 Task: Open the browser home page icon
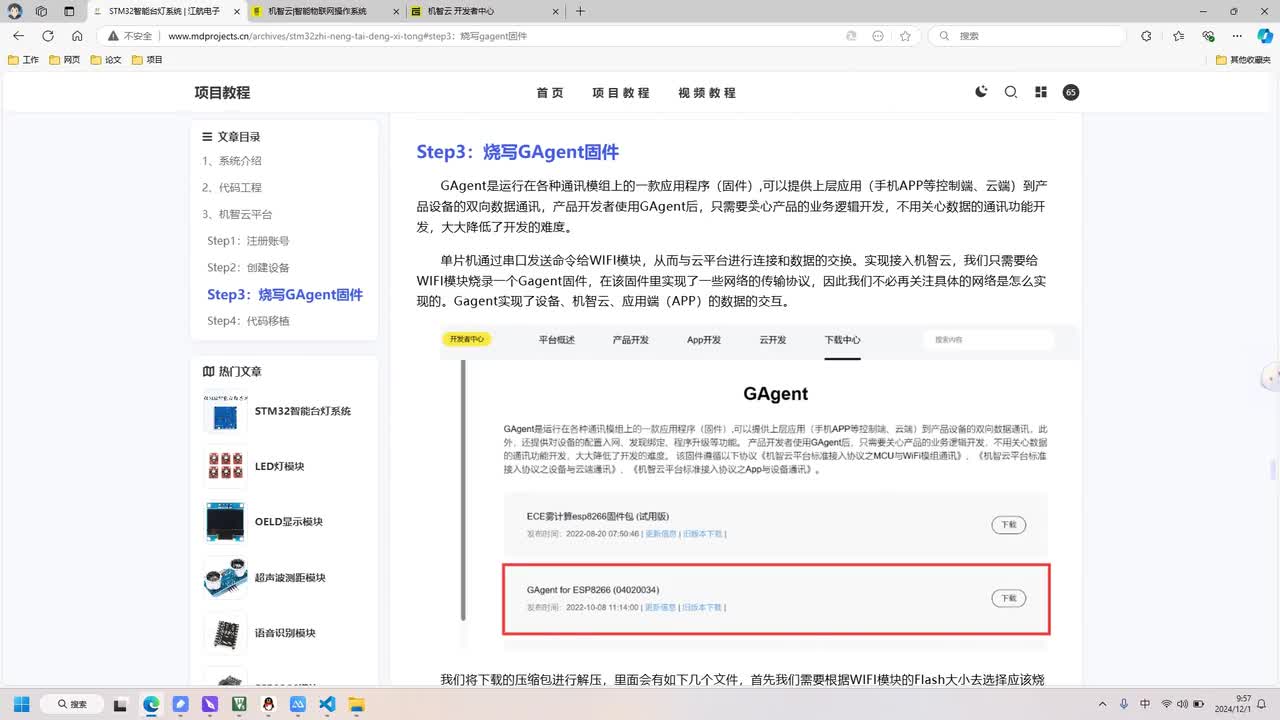click(77, 35)
